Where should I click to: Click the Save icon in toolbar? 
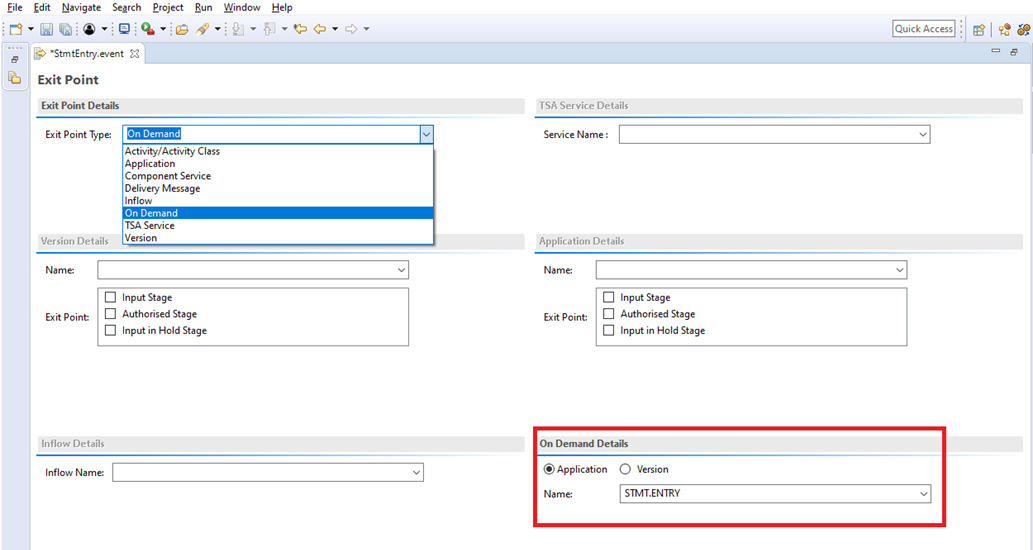pos(46,29)
